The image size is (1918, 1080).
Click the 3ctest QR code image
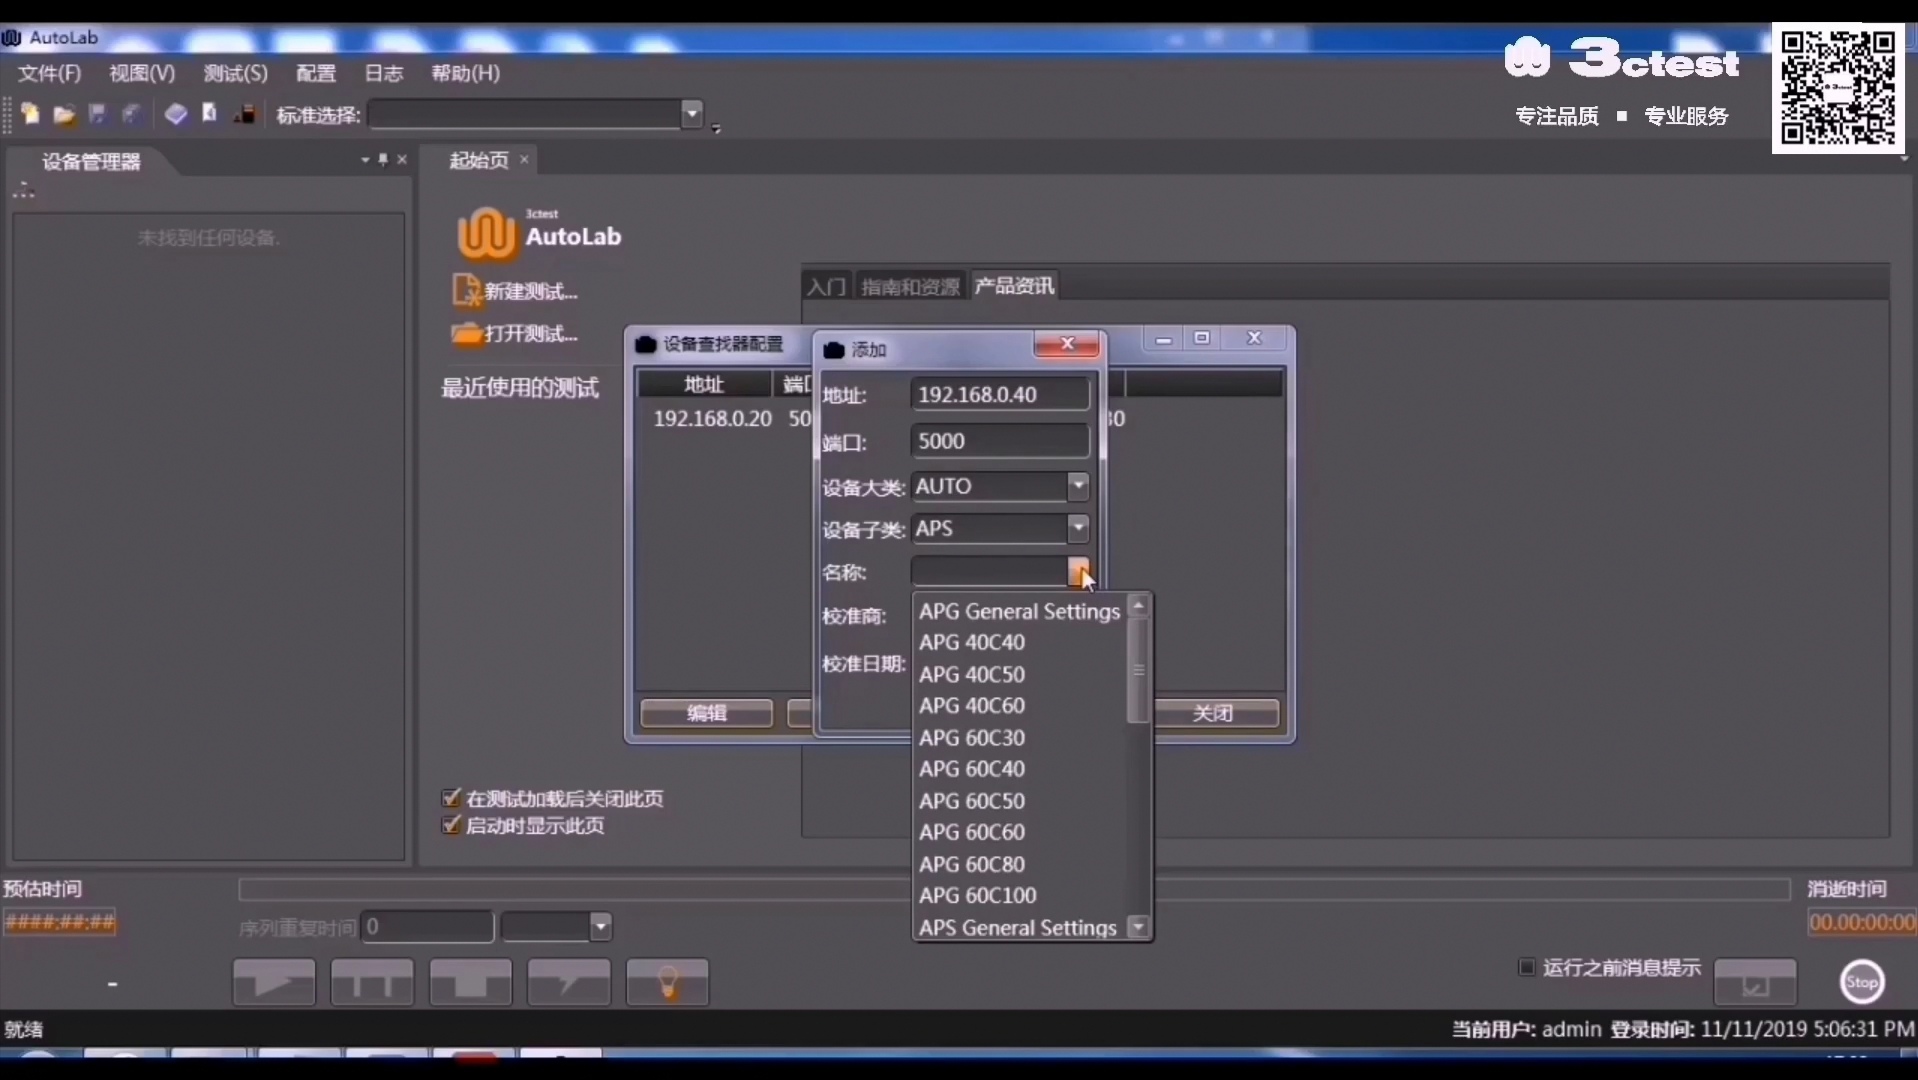pos(1838,88)
